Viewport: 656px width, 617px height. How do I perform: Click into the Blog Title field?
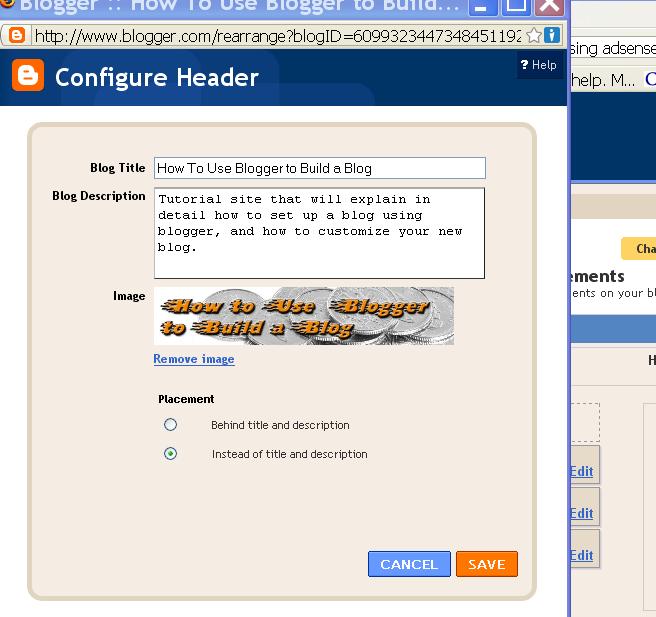point(320,168)
